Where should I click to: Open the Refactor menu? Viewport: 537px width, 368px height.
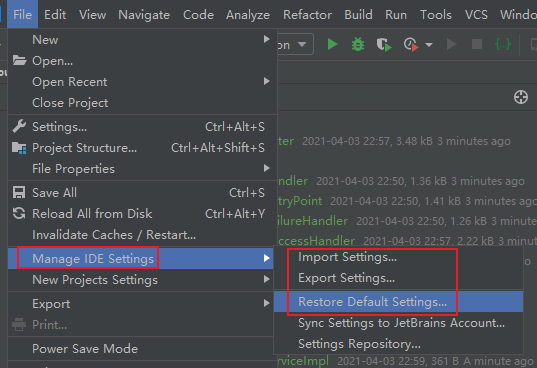point(307,15)
